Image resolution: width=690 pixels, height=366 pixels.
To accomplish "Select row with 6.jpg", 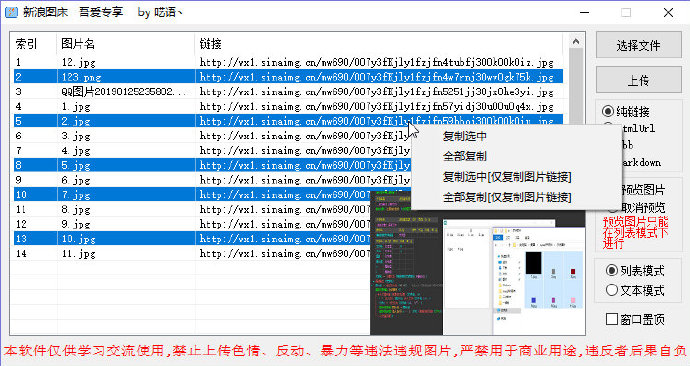I will click(x=213, y=180).
